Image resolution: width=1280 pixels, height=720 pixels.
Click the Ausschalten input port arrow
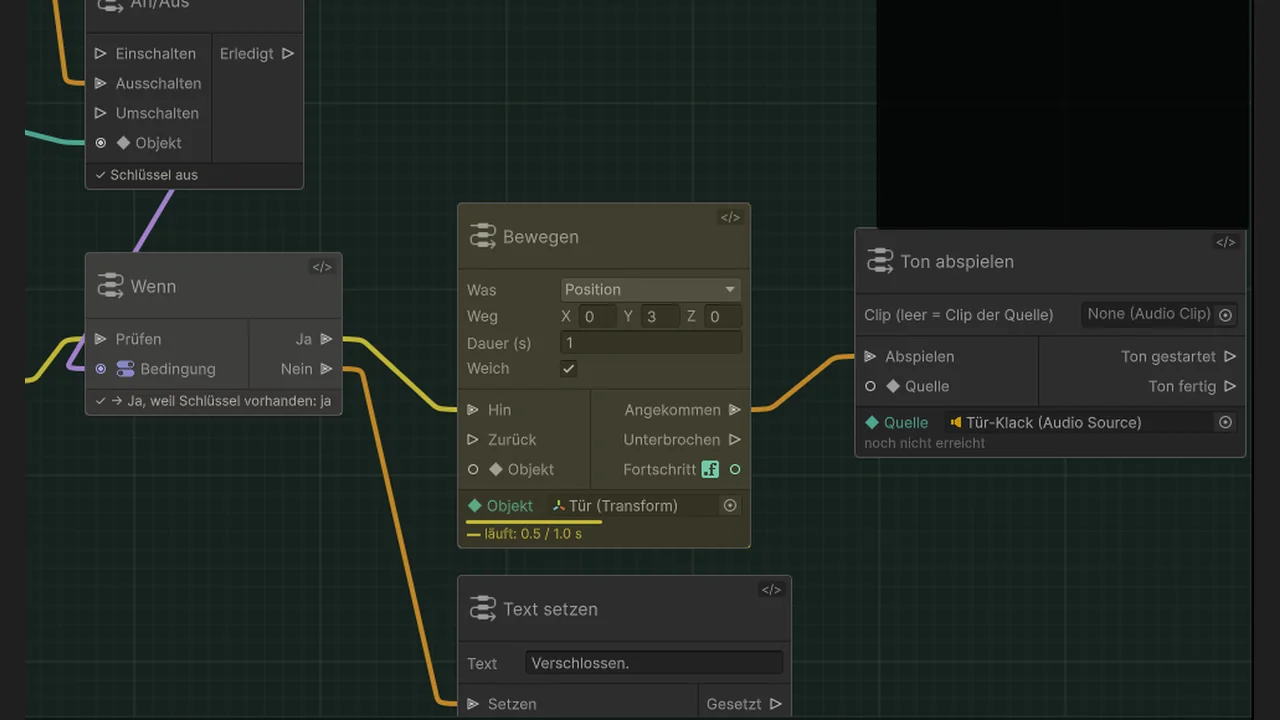(x=100, y=84)
